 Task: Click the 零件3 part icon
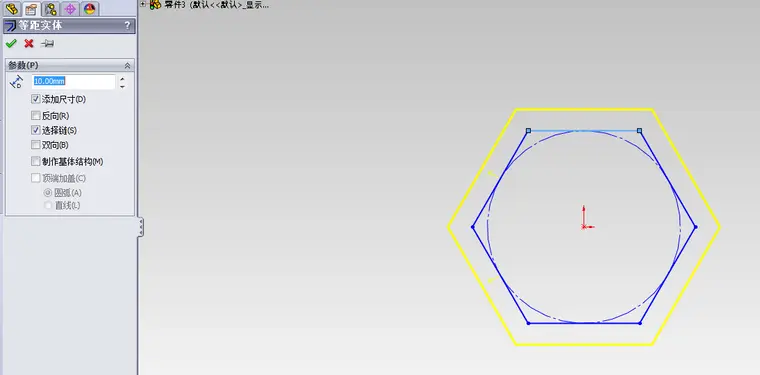coord(155,5)
